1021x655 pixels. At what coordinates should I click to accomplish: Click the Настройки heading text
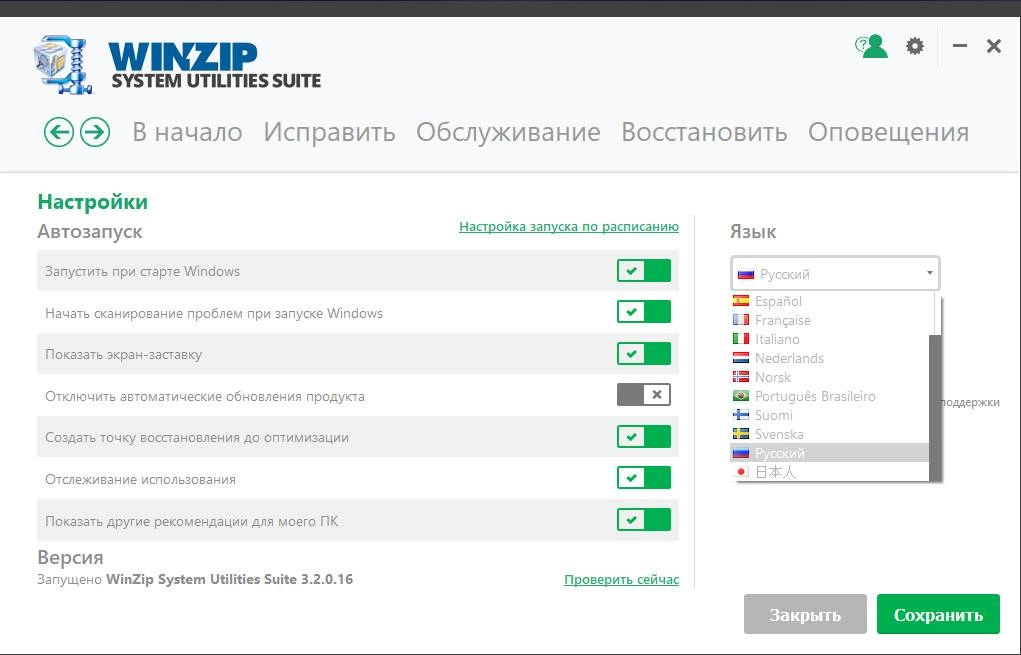[92, 202]
